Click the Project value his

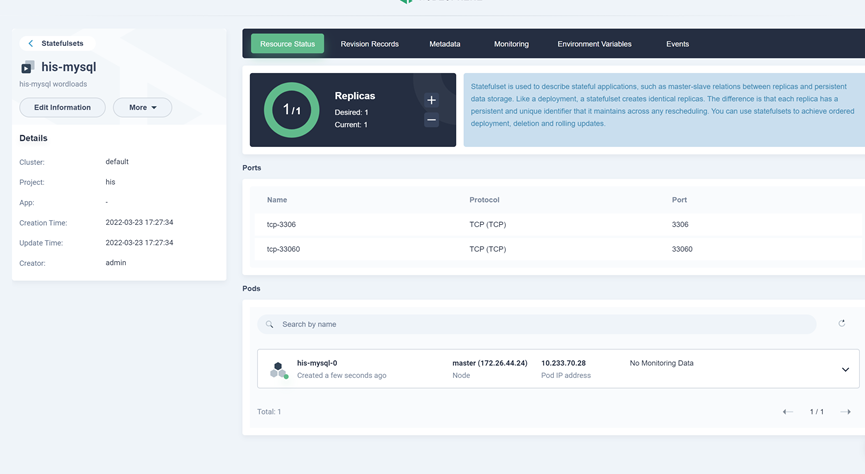(x=110, y=182)
